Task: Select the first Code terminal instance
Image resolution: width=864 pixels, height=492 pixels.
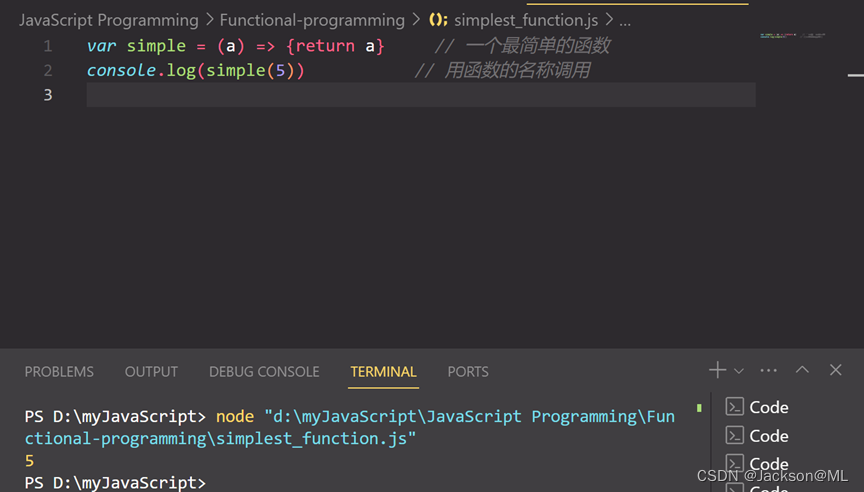Action: pyautogui.click(x=757, y=407)
